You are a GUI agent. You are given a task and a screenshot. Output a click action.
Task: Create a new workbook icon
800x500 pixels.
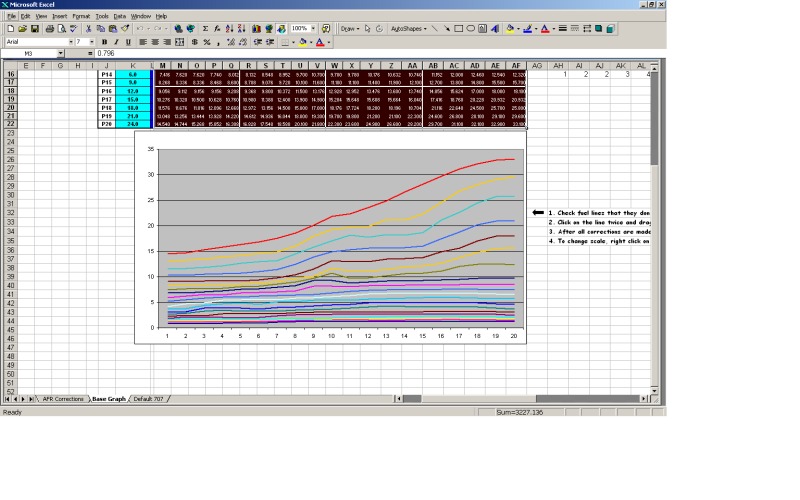(x=10, y=29)
